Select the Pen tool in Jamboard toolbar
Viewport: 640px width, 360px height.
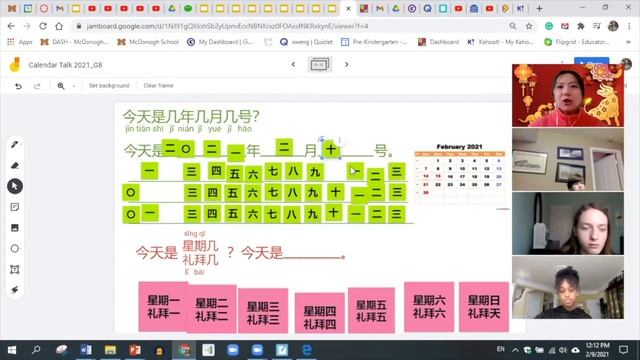point(15,144)
